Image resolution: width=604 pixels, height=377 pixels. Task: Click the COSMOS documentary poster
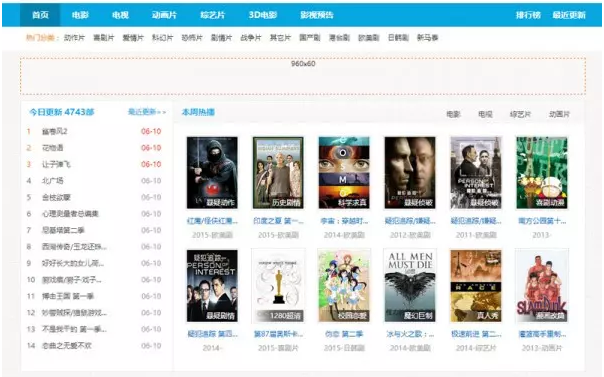(x=344, y=173)
